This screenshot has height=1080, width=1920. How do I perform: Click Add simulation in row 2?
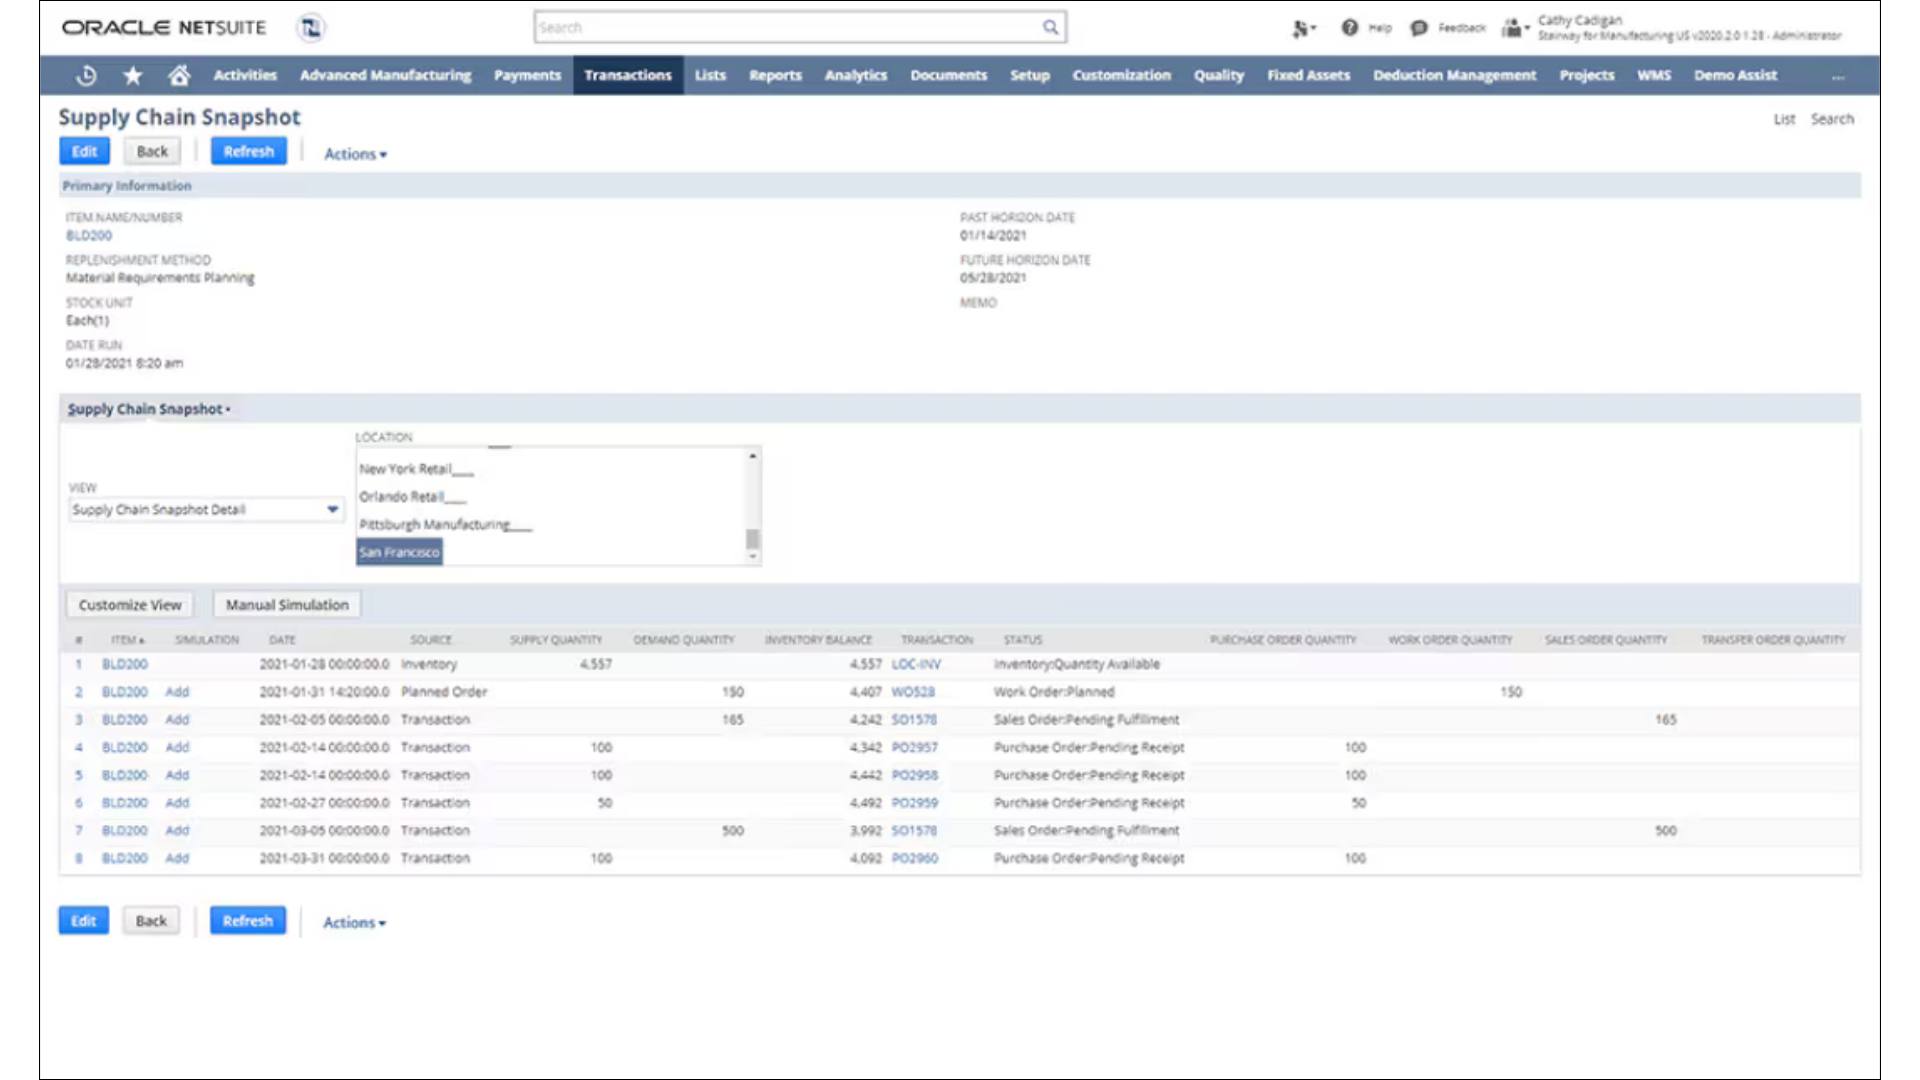click(177, 692)
